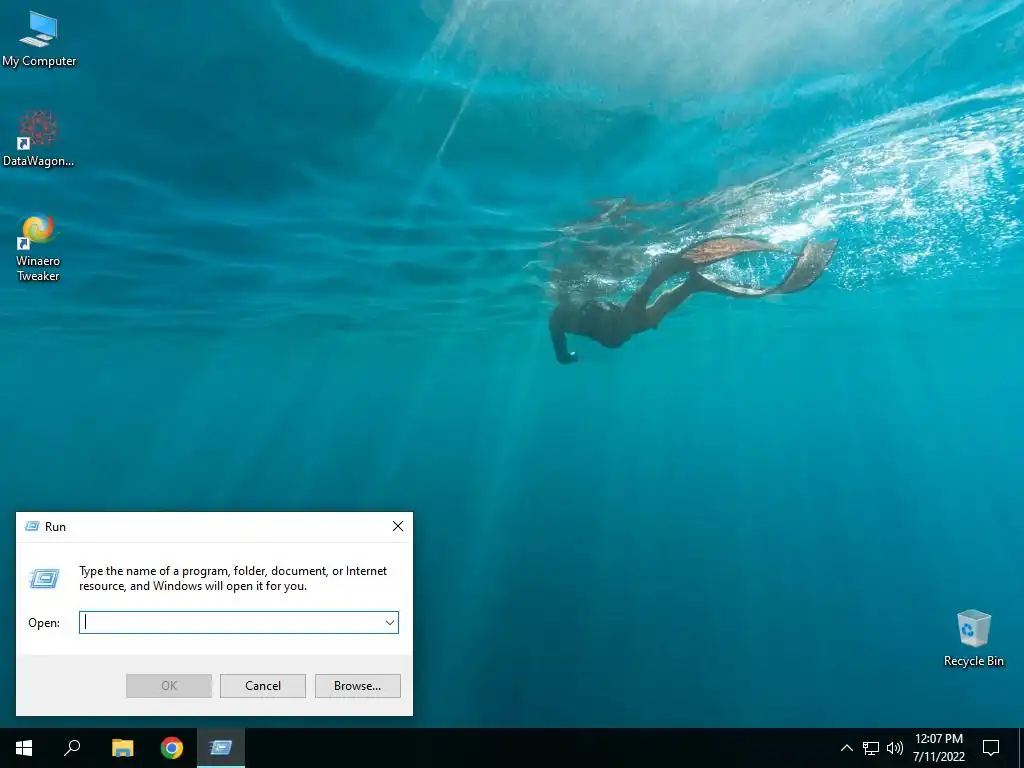Launch Google Chrome from the taskbar

tap(172, 748)
